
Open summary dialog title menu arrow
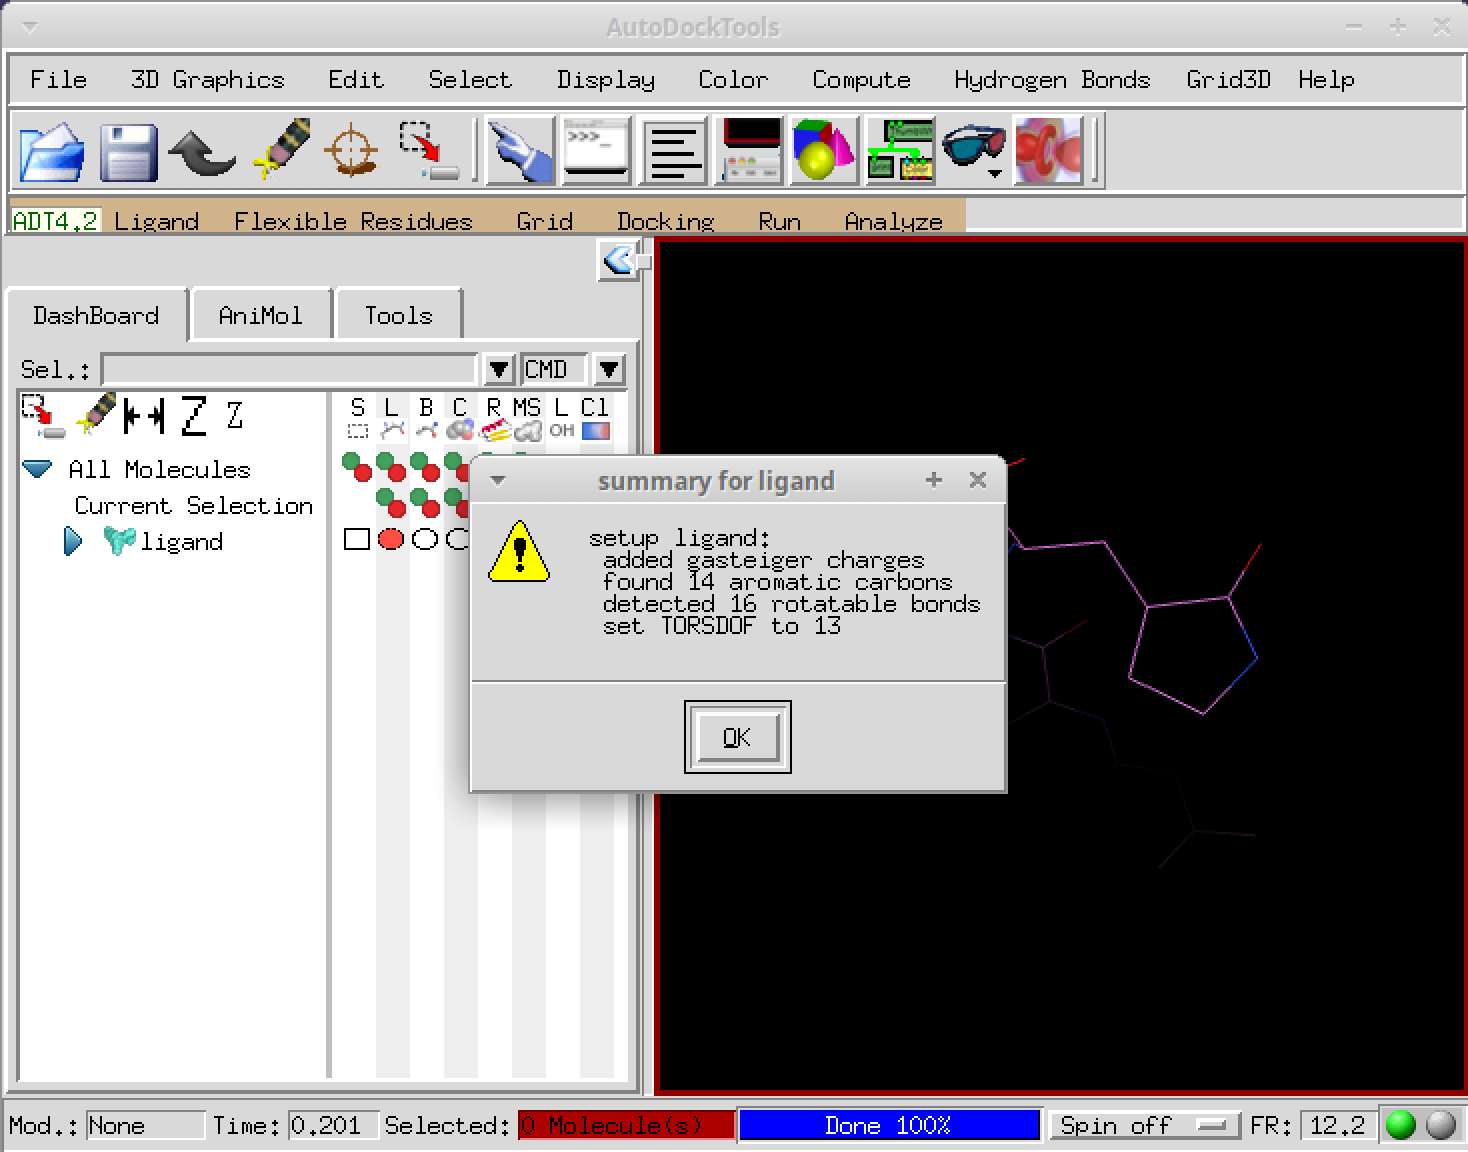[x=497, y=481]
